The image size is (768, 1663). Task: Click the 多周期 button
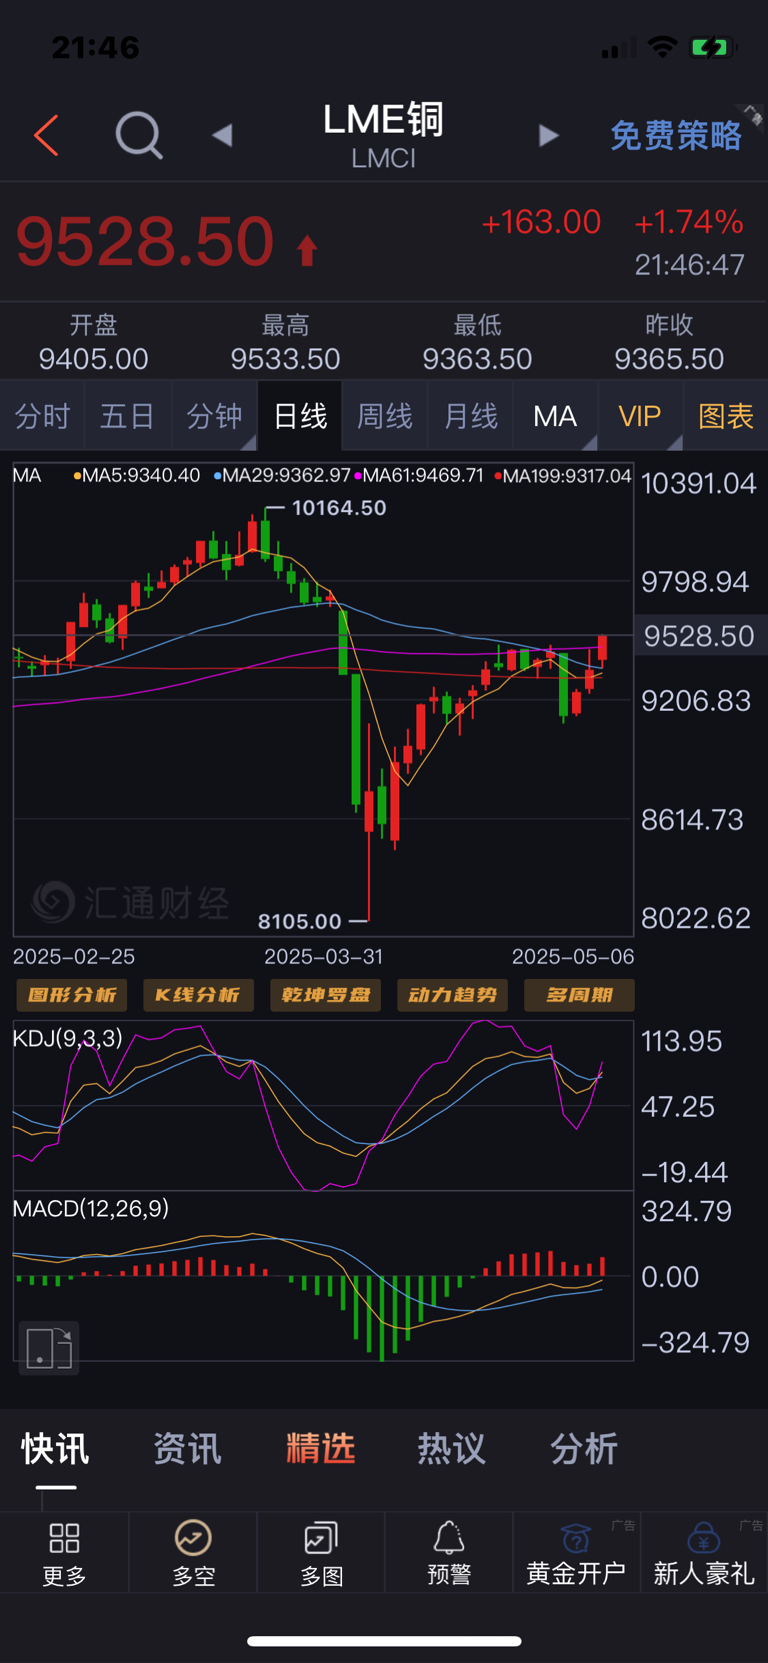[579, 995]
